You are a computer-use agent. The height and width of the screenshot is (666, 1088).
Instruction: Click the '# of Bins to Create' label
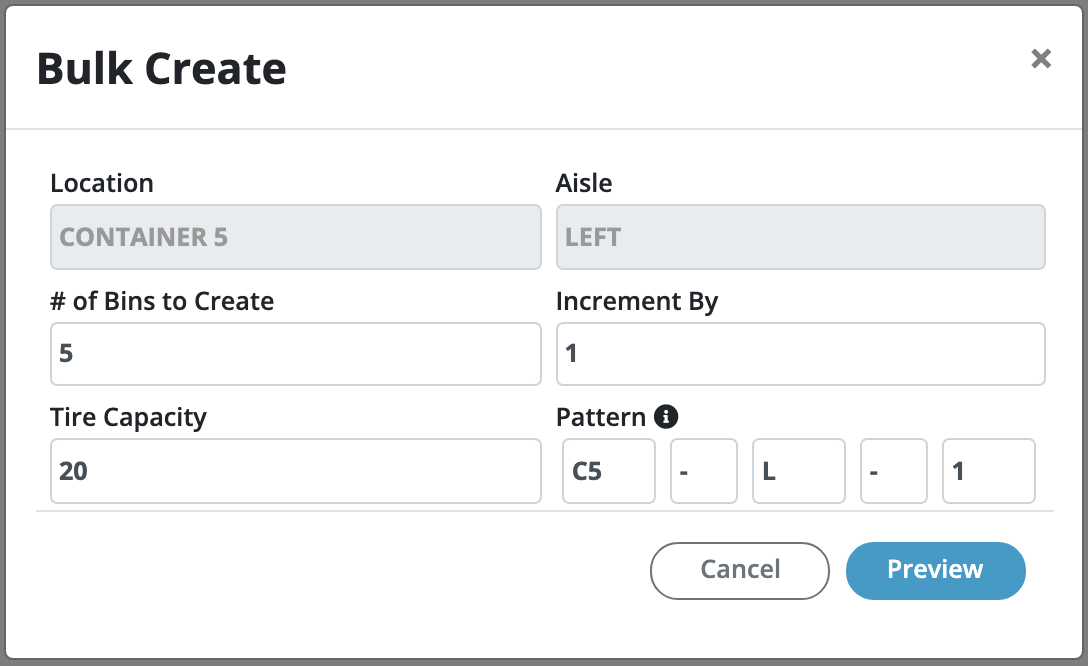pyautogui.click(x=162, y=301)
